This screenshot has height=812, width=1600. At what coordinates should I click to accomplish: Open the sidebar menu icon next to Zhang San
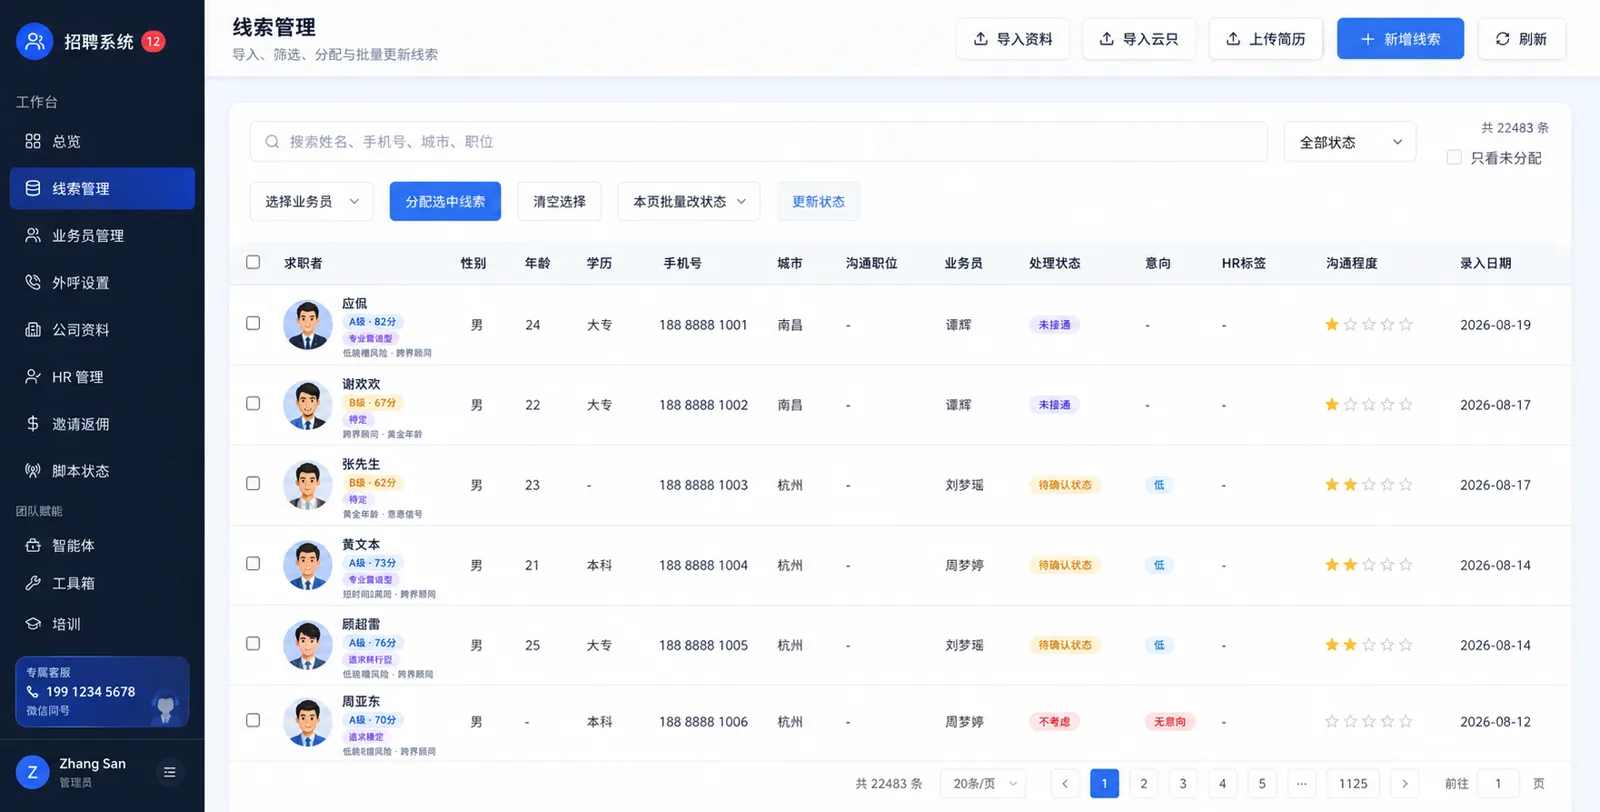[170, 772]
